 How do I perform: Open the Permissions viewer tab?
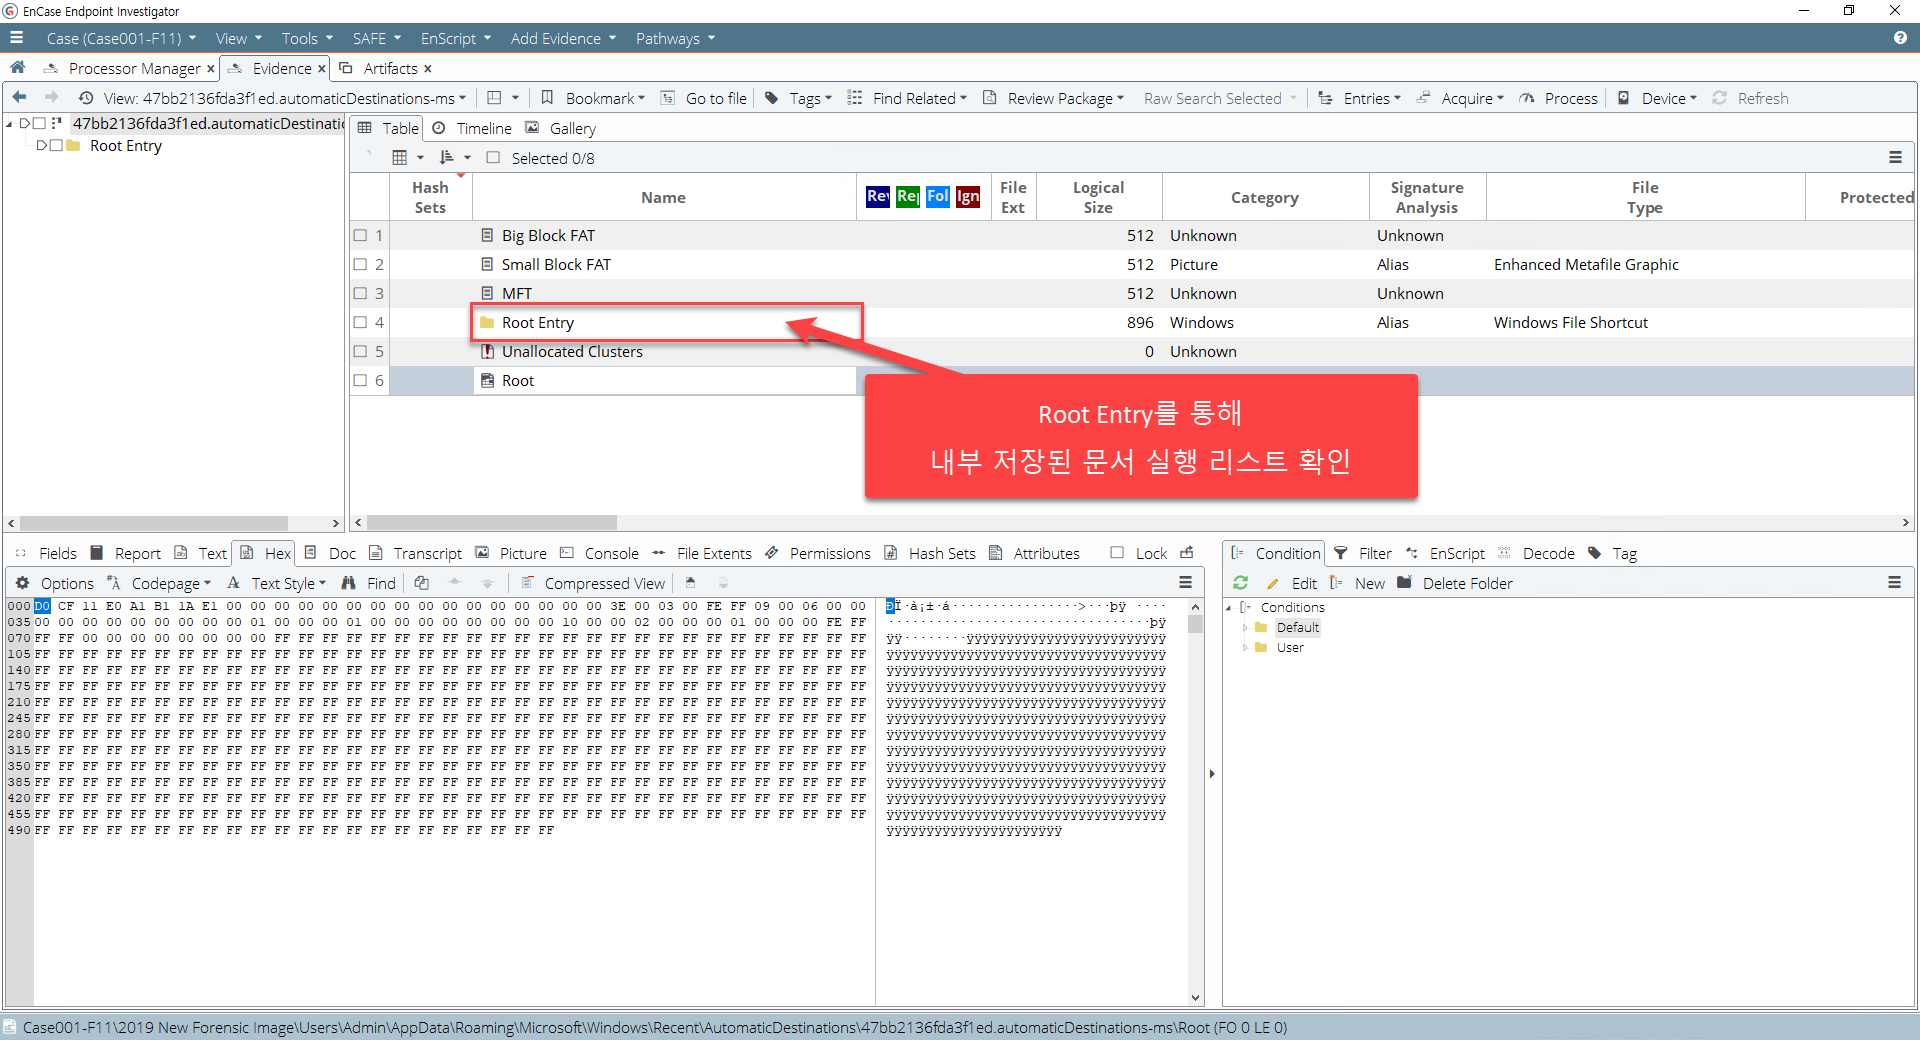818,553
